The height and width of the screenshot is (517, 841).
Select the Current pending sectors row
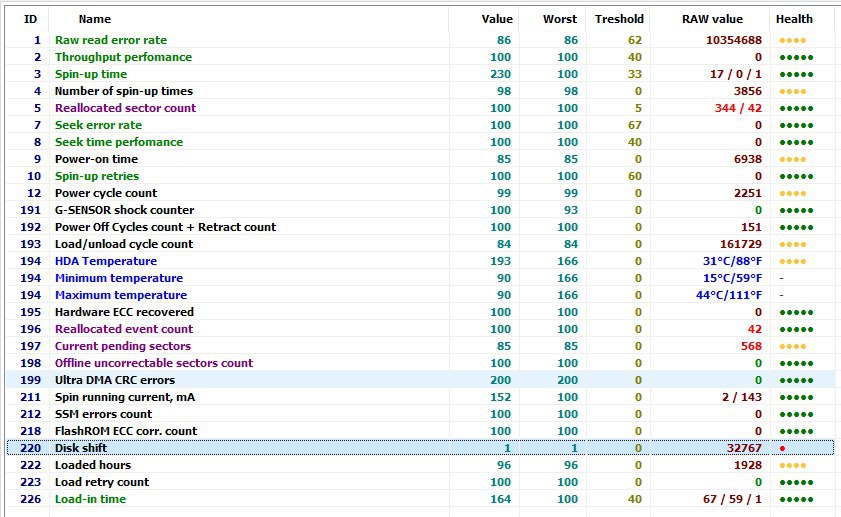123,346
